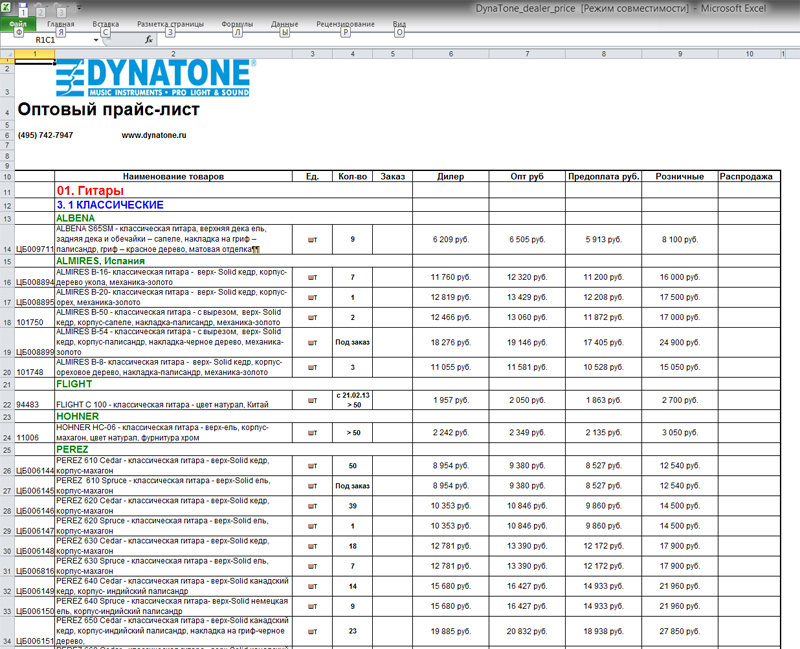Viewport: 800px width, 649px height.
Task: Click the Undo arrow in Quick Access toolbar
Action: tap(41, 8)
